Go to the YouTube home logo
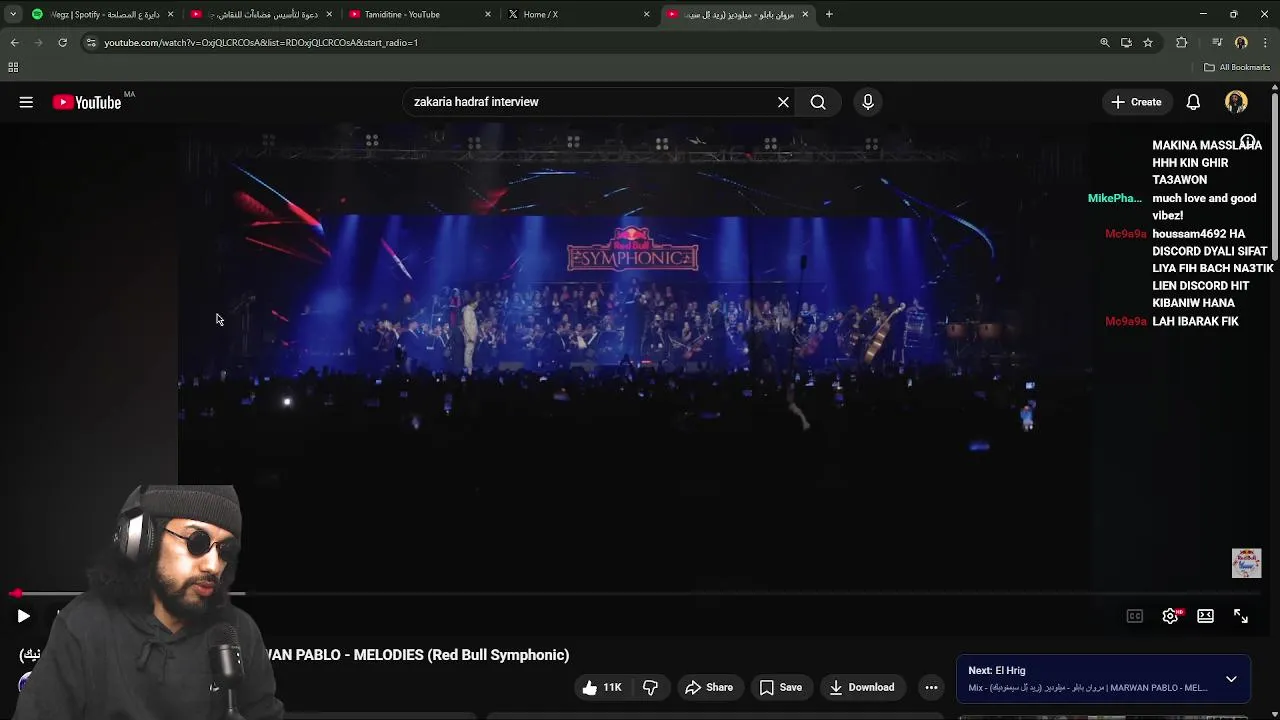 tap(87, 102)
